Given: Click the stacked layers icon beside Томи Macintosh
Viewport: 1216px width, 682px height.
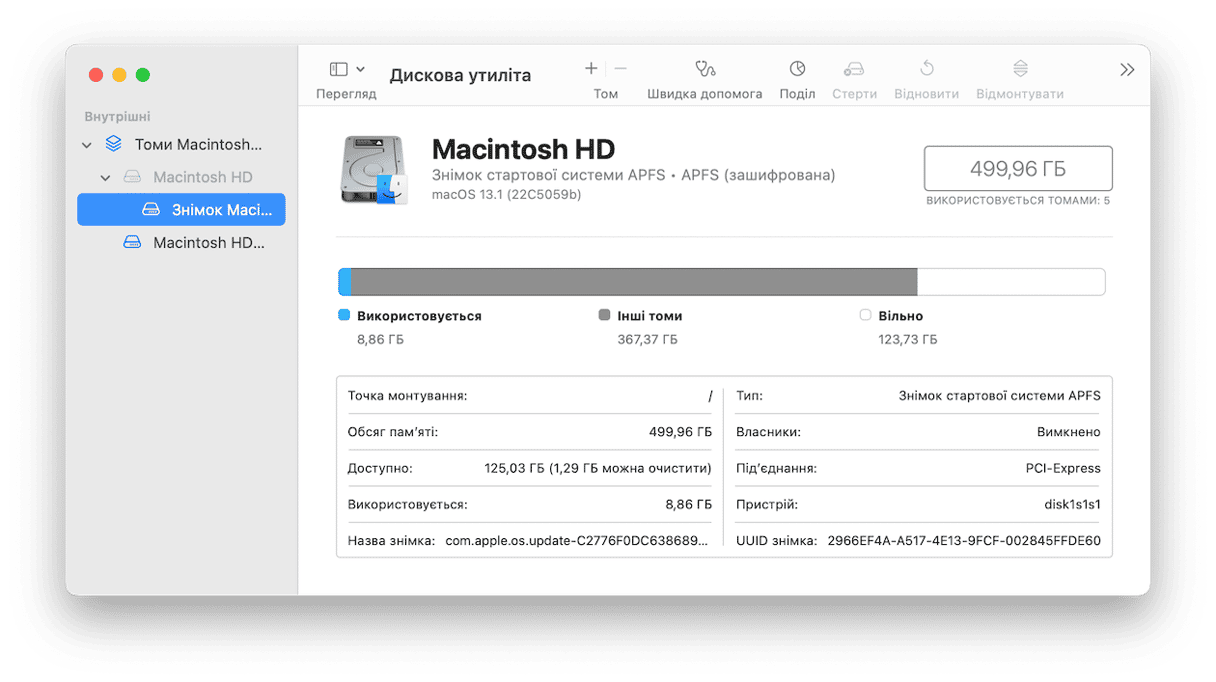Looking at the screenshot, I should coord(114,144).
